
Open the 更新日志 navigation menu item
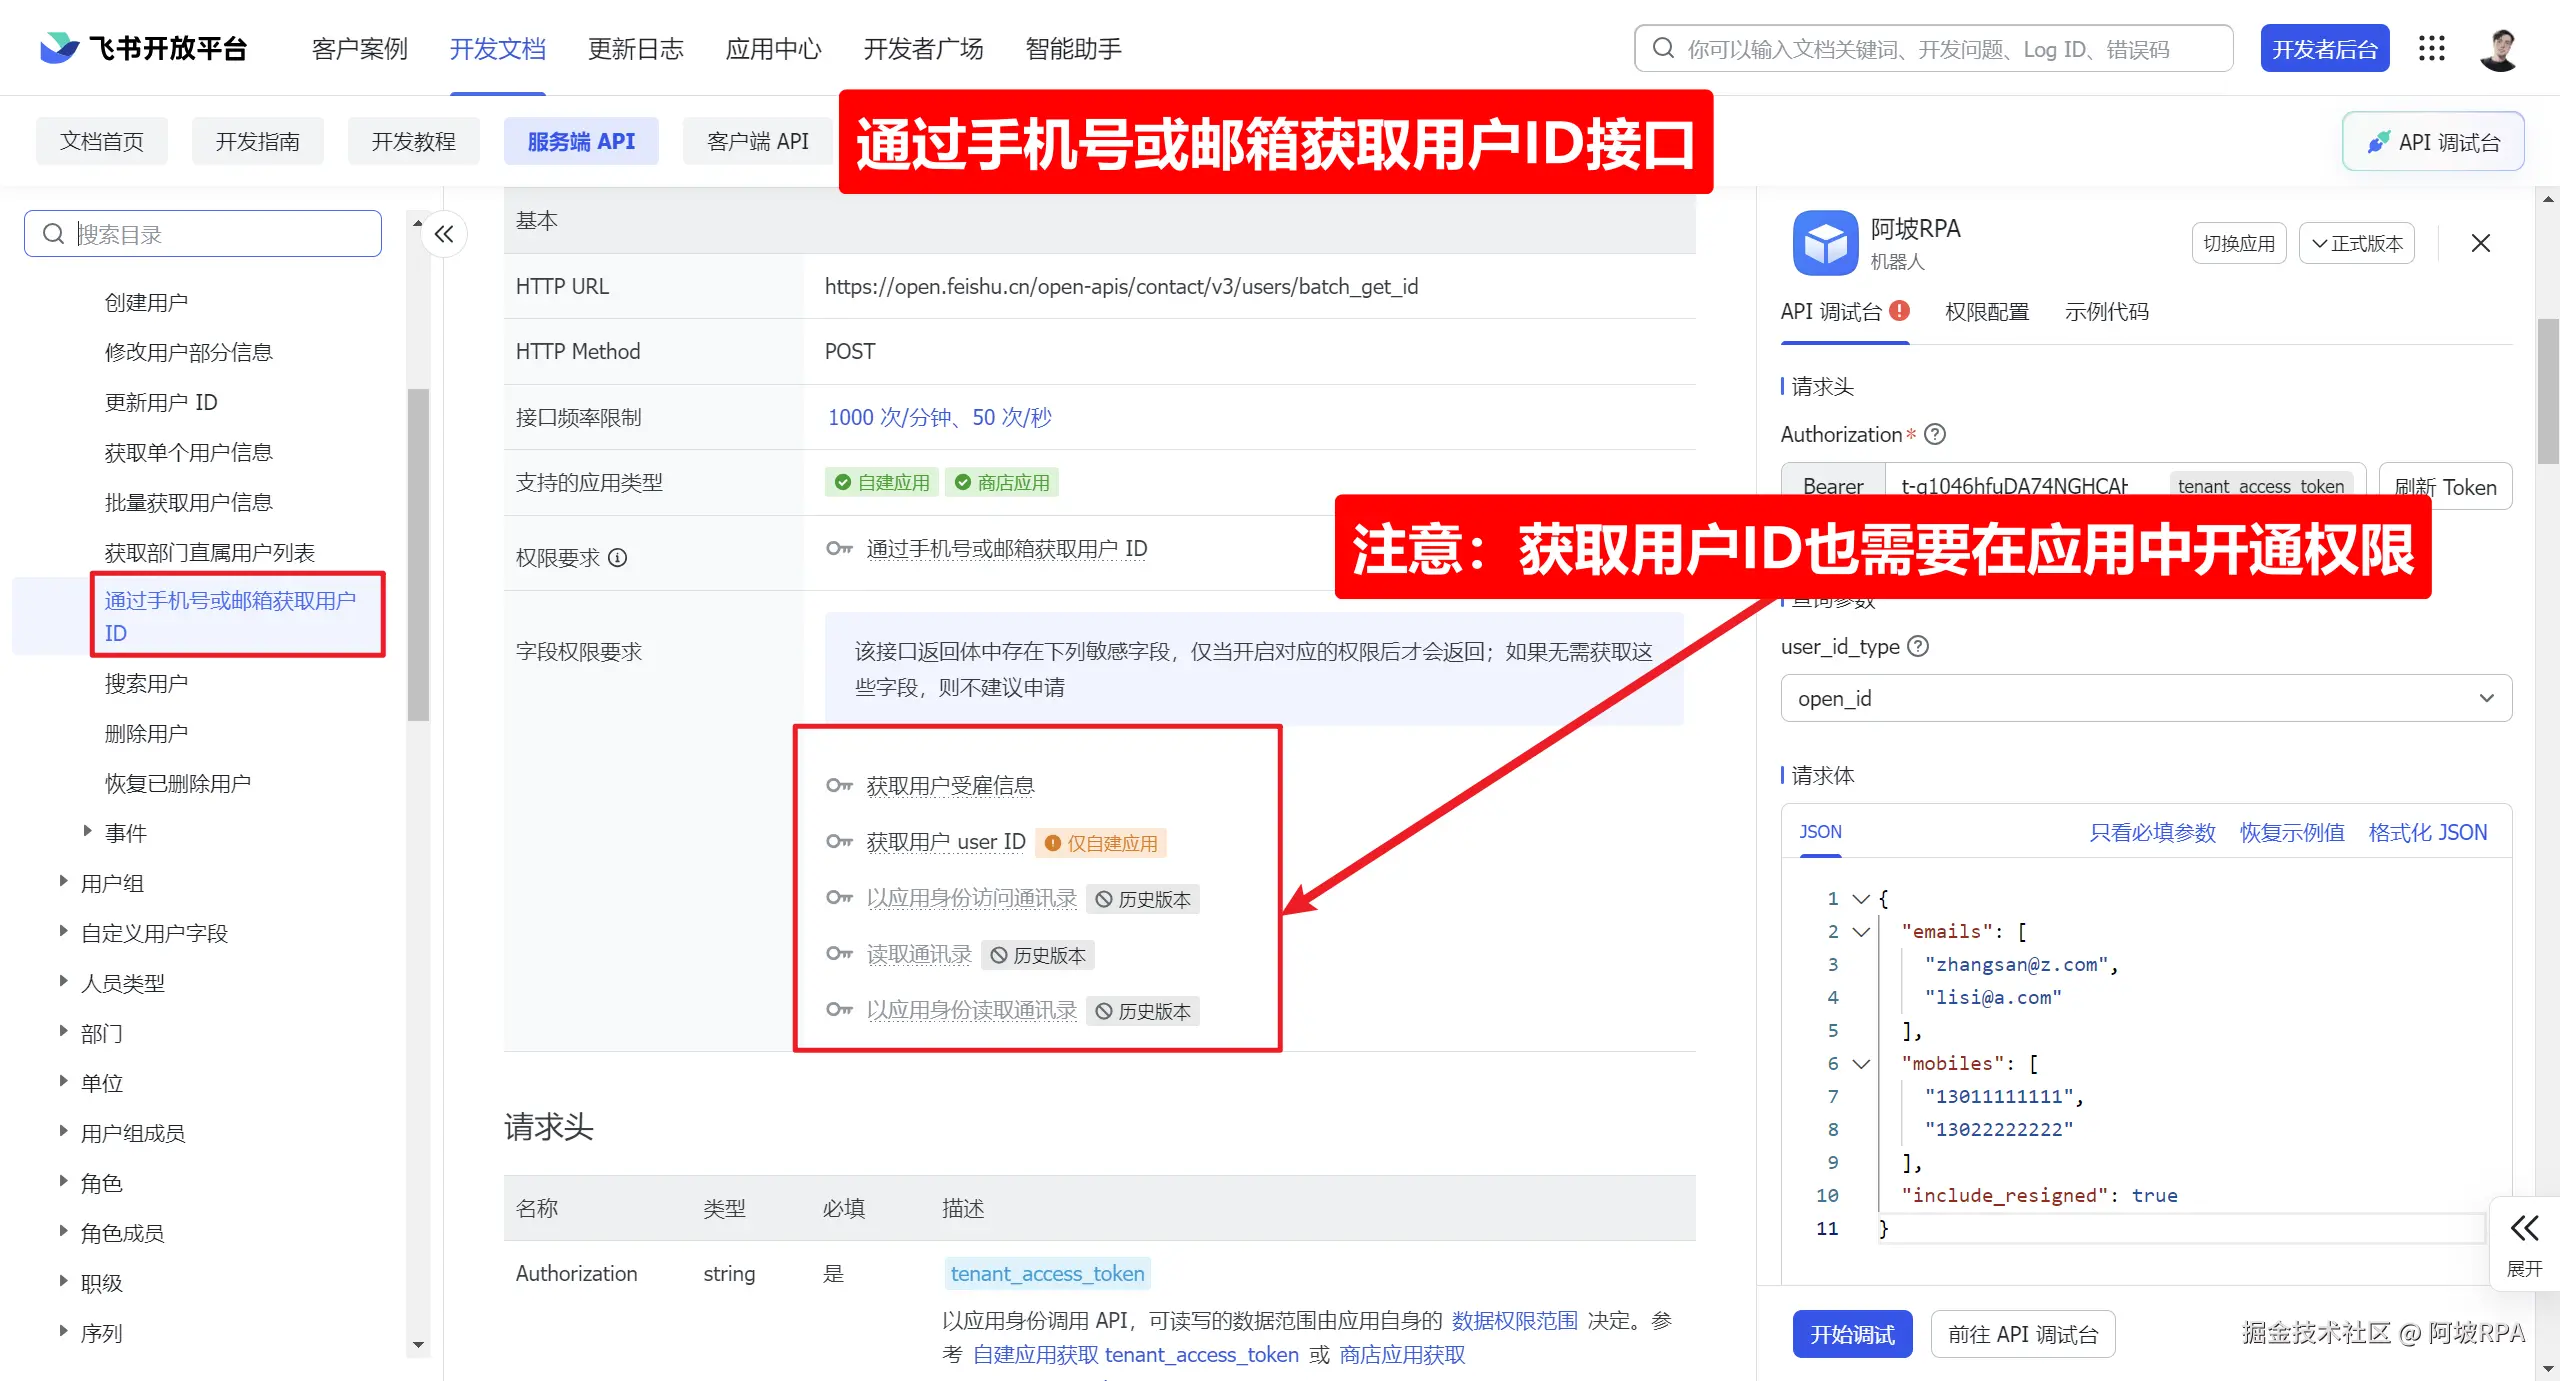635,49
